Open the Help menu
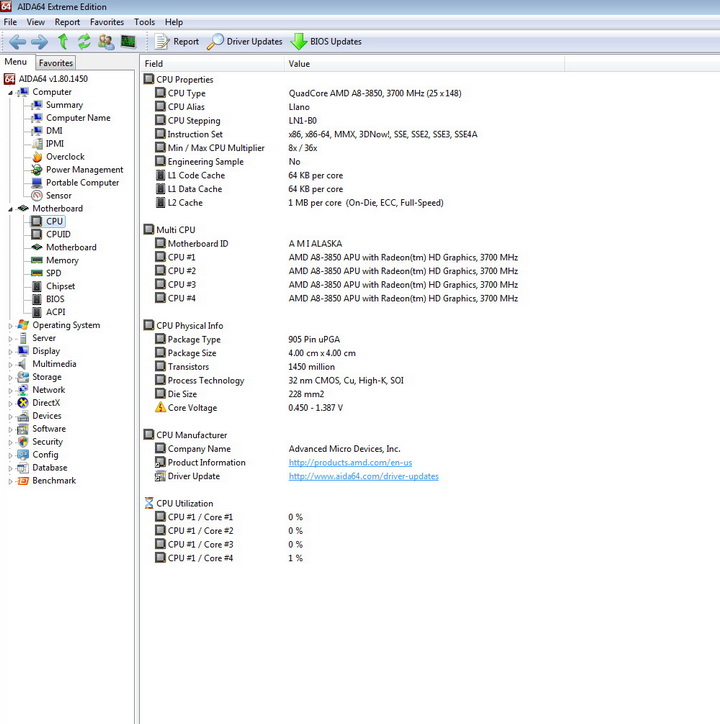The height and width of the screenshot is (724, 720). click(x=174, y=22)
